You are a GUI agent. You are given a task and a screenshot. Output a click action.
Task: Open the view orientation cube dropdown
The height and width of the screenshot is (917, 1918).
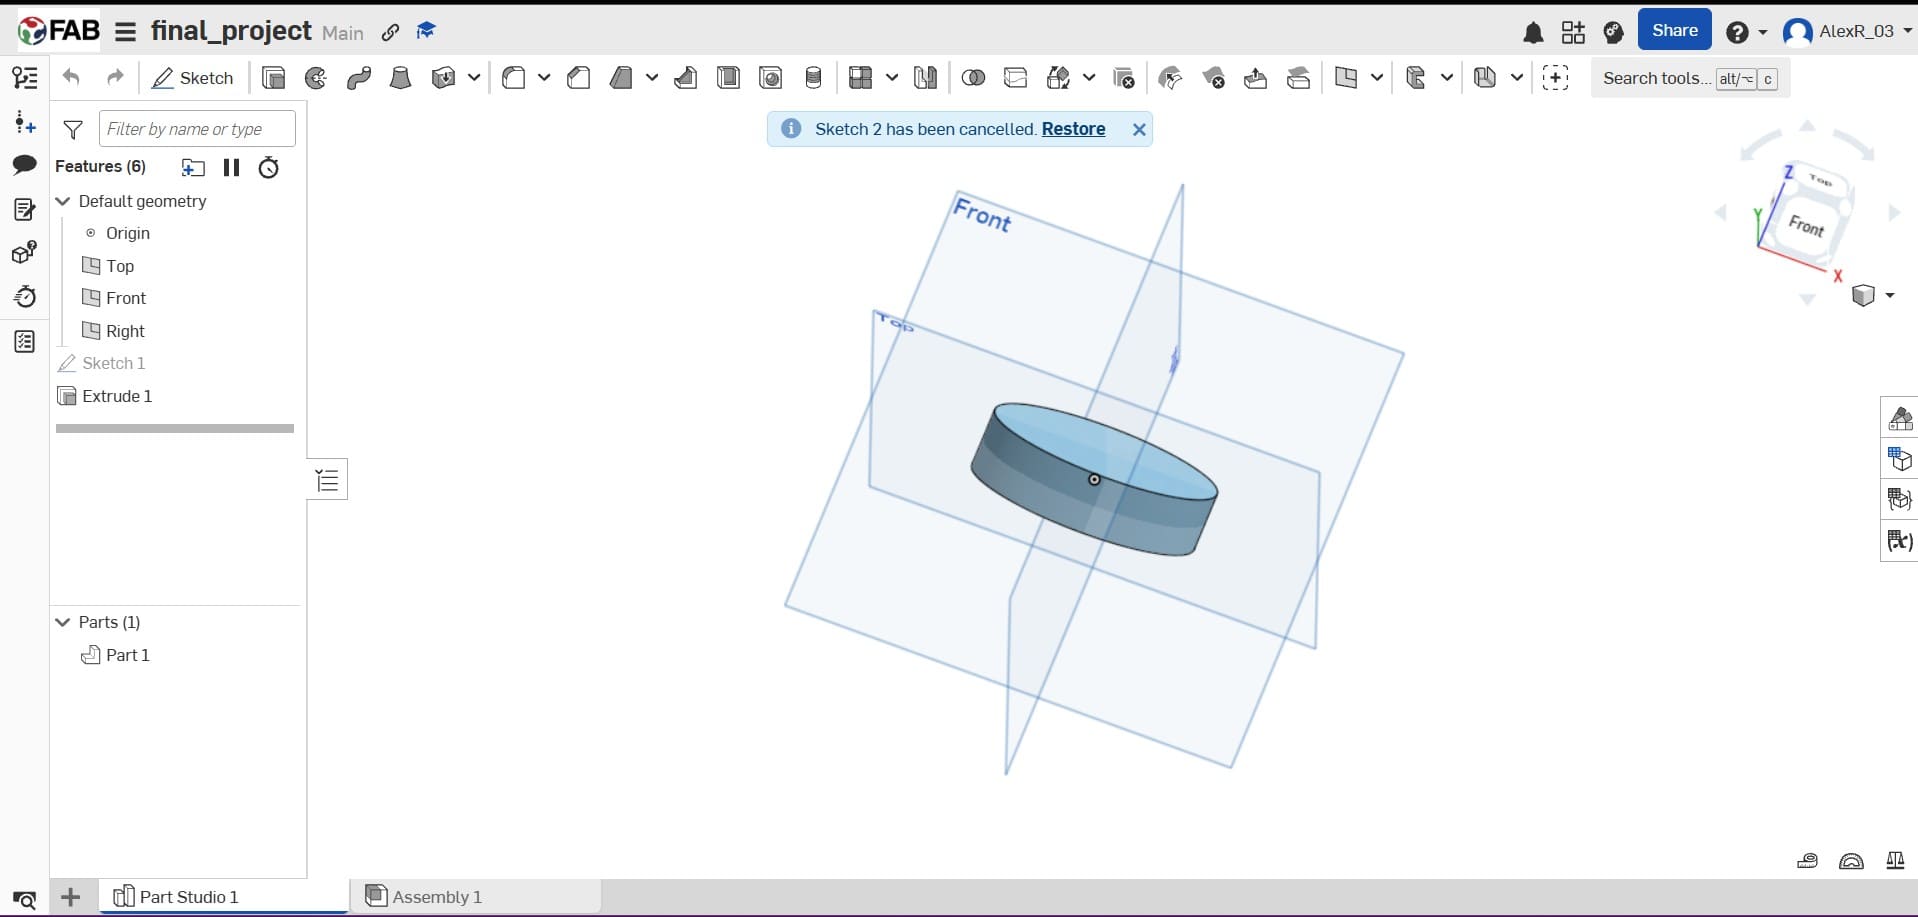pos(1888,296)
